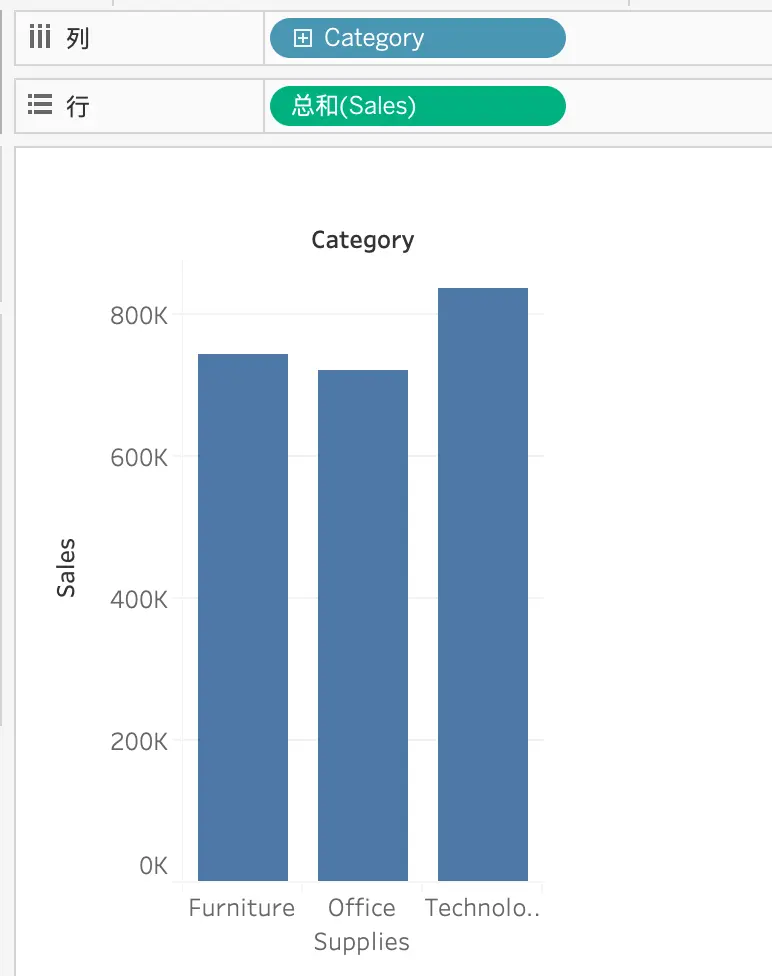Image resolution: width=772 pixels, height=976 pixels.
Task: Select the Furniture bar
Action: [x=243, y=617]
